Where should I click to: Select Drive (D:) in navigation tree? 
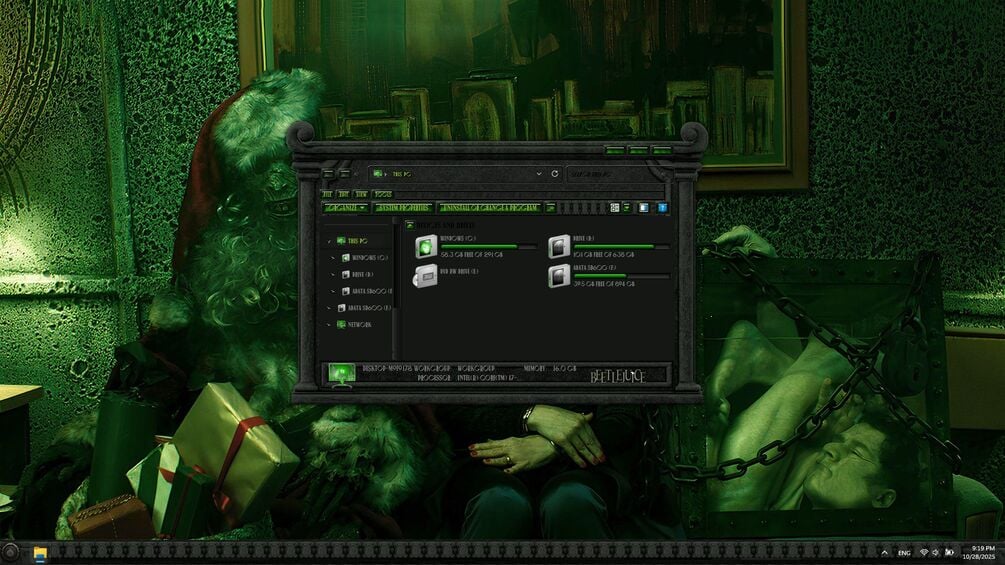(x=358, y=275)
